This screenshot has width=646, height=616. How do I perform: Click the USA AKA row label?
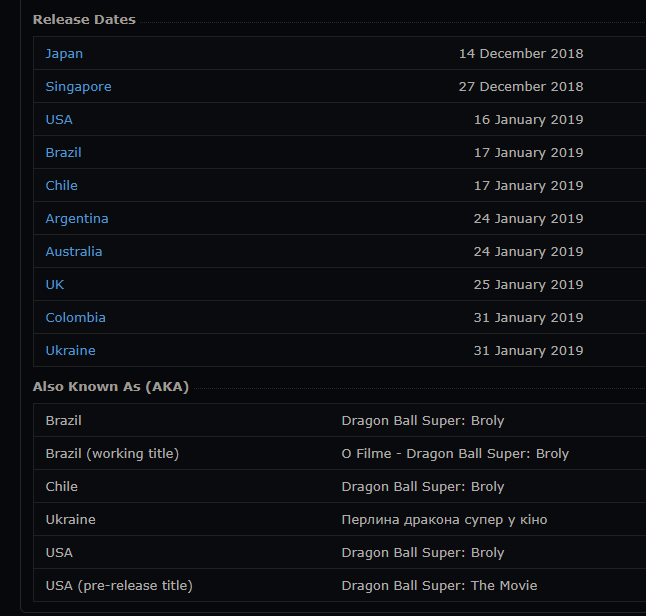[x=59, y=552]
